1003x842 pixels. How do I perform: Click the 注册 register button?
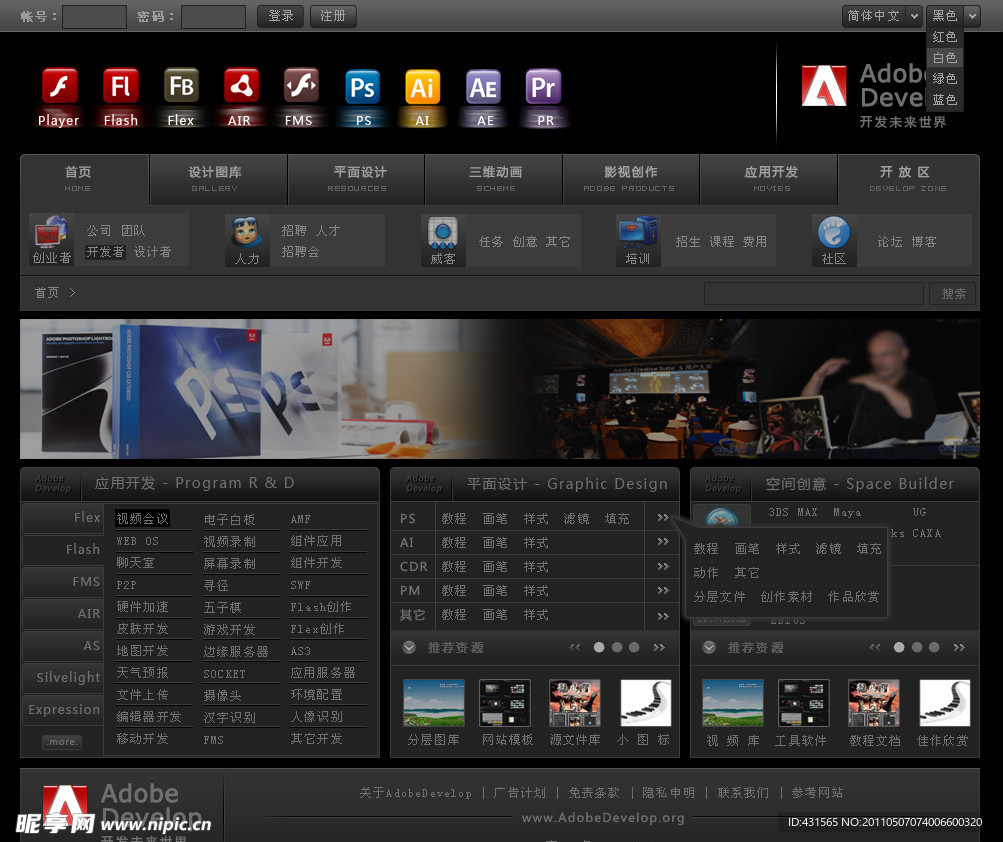[x=333, y=16]
